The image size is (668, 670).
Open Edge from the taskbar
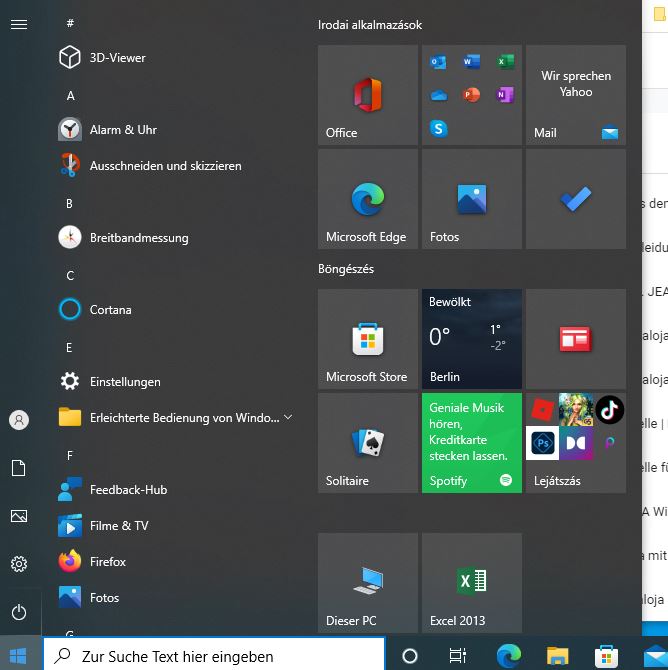pyautogui.click(x=509, y=655)
